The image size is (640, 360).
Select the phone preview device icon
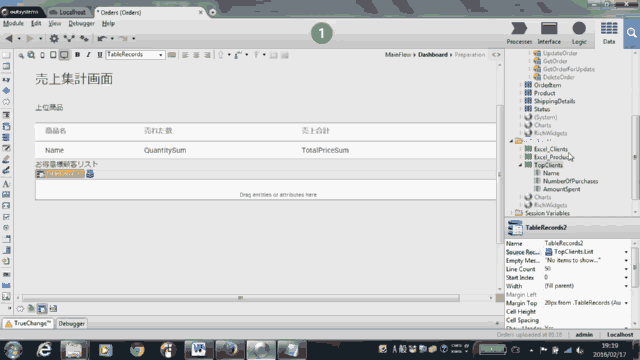pyautogui.click(x=42, y=55)
